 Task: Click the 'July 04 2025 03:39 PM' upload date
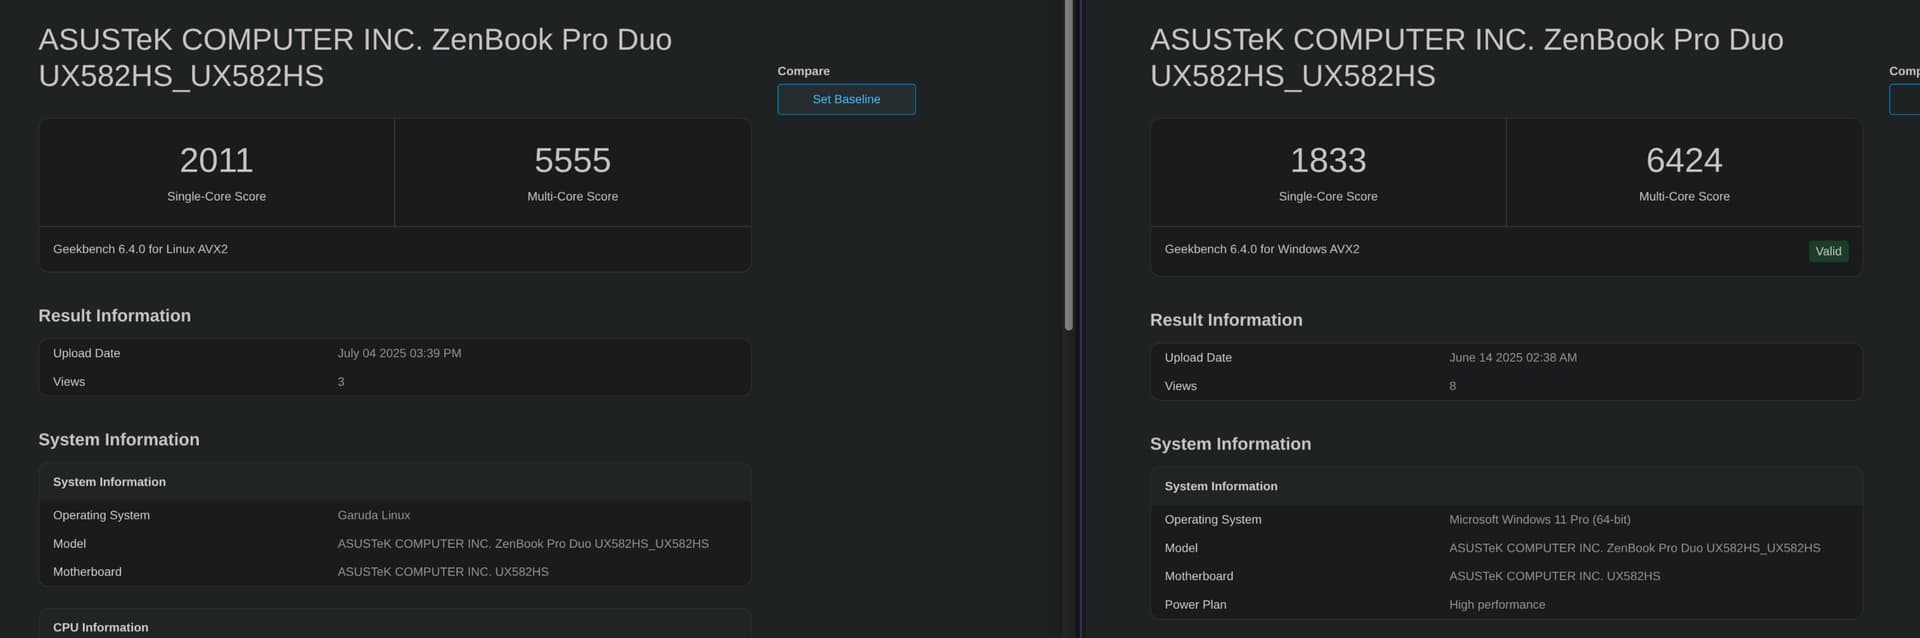399,353
